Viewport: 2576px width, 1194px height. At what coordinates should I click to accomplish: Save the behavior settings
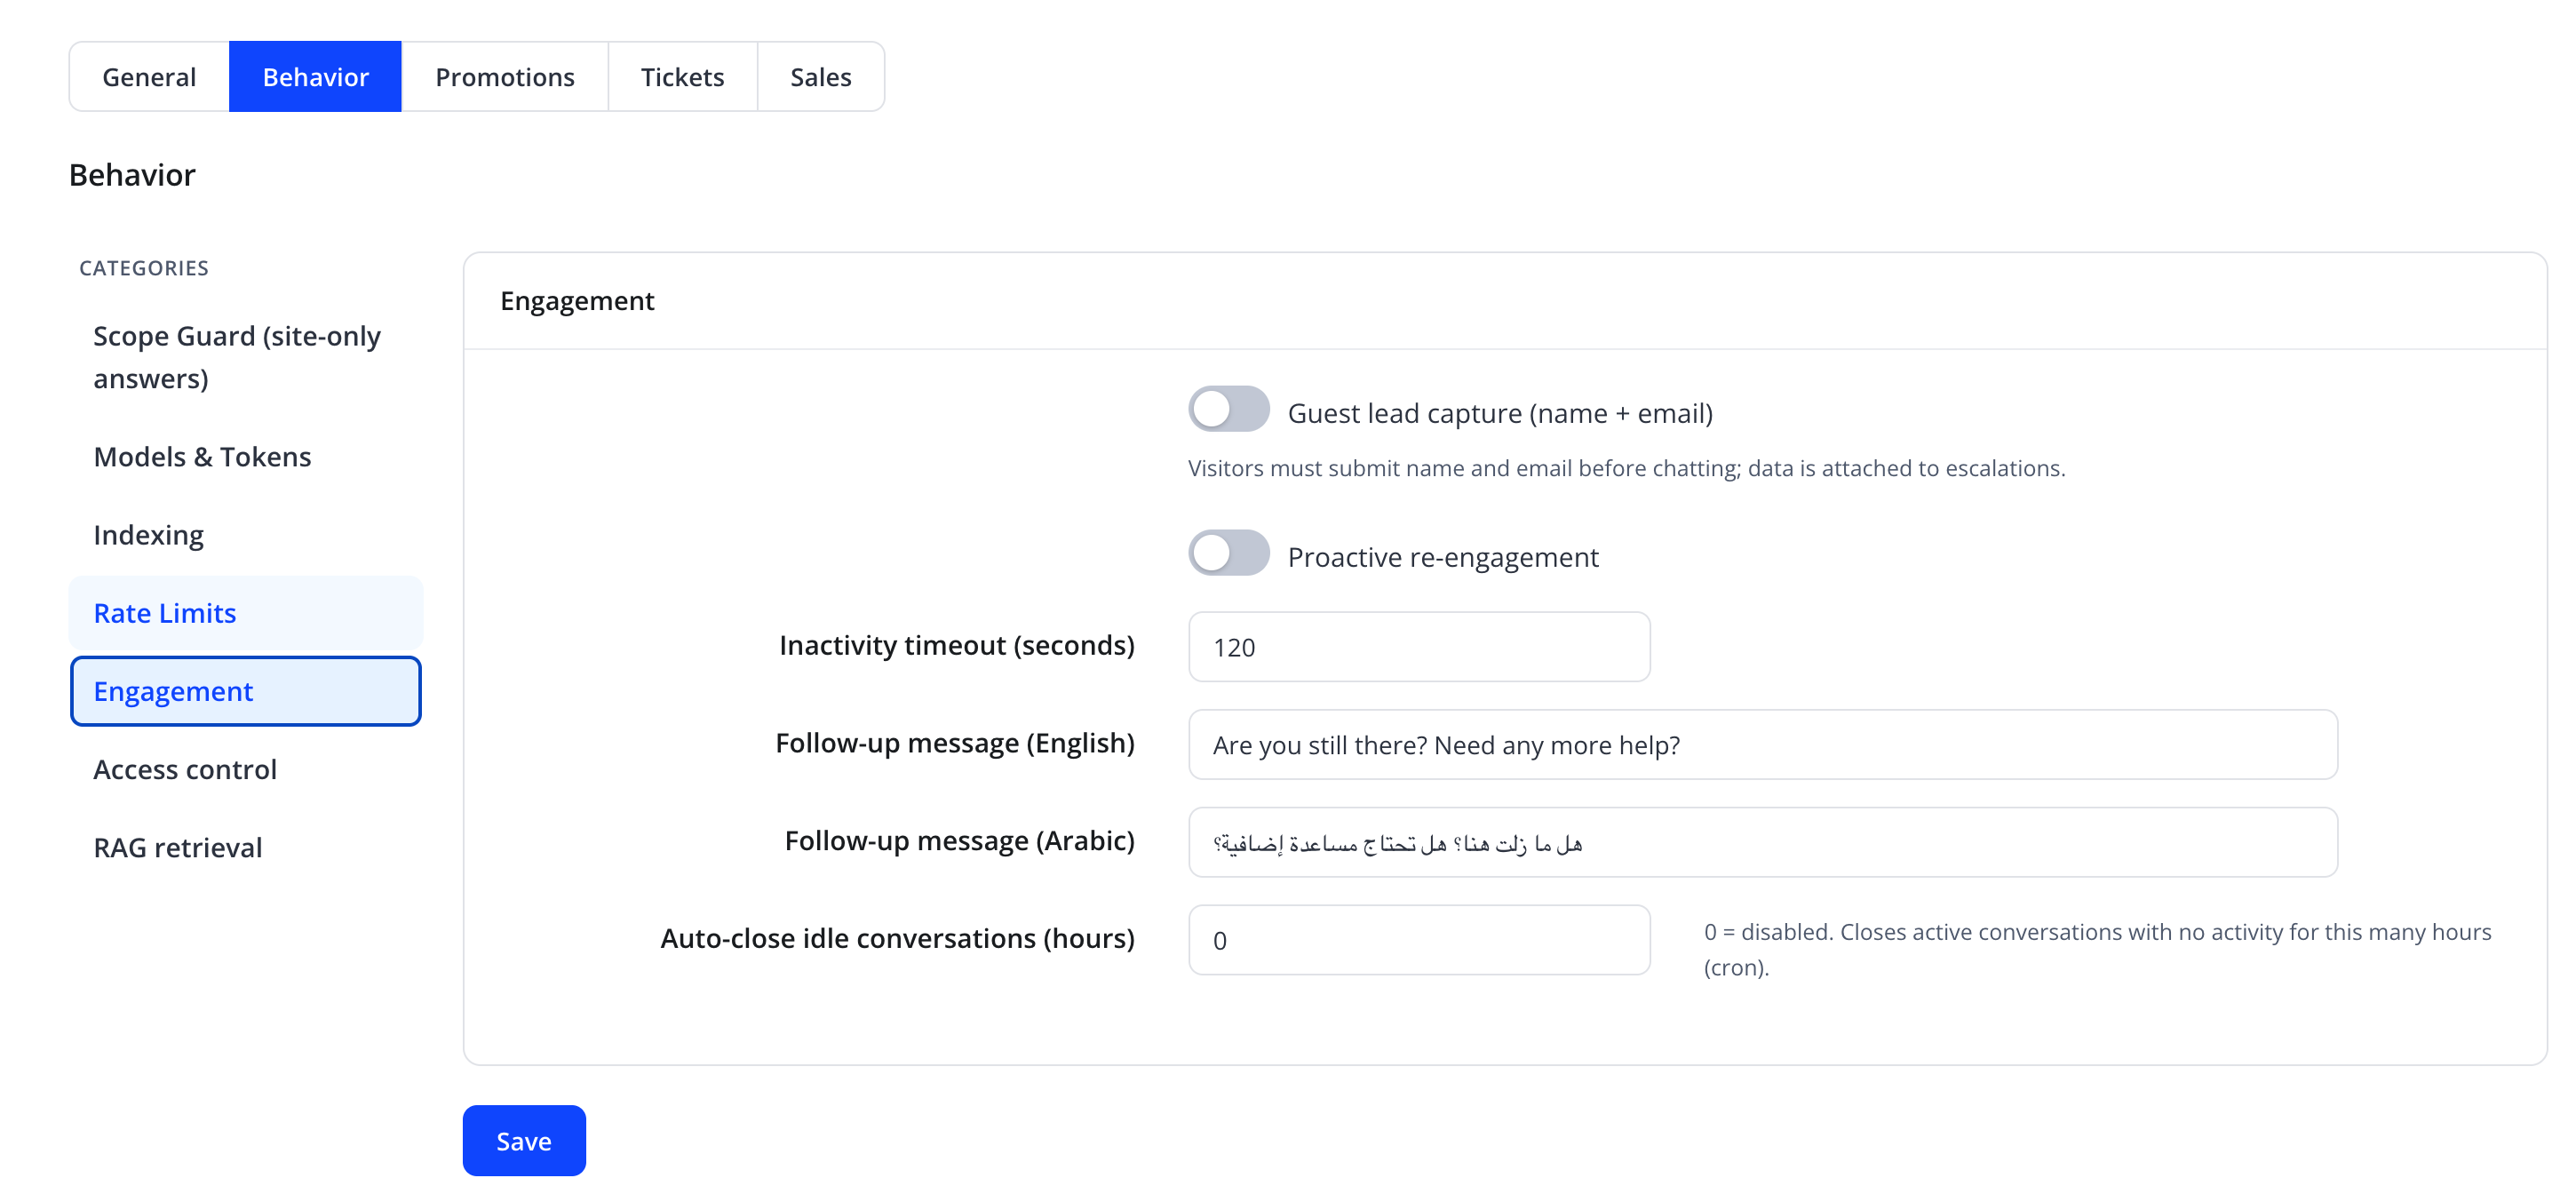click(x=524, y=1141)
